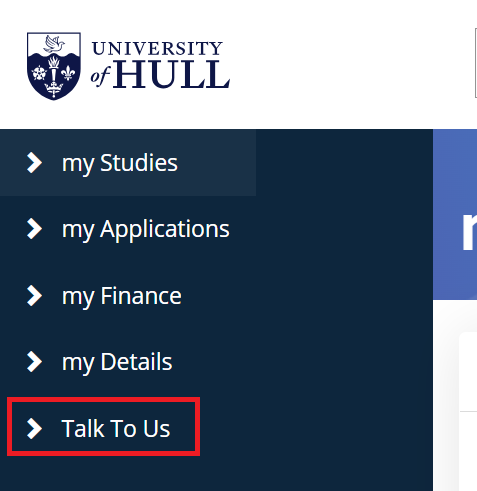Viewport: 477px width, 491px height.
Task: Click the torch symbol inside the crest
Action: [54, 68]
